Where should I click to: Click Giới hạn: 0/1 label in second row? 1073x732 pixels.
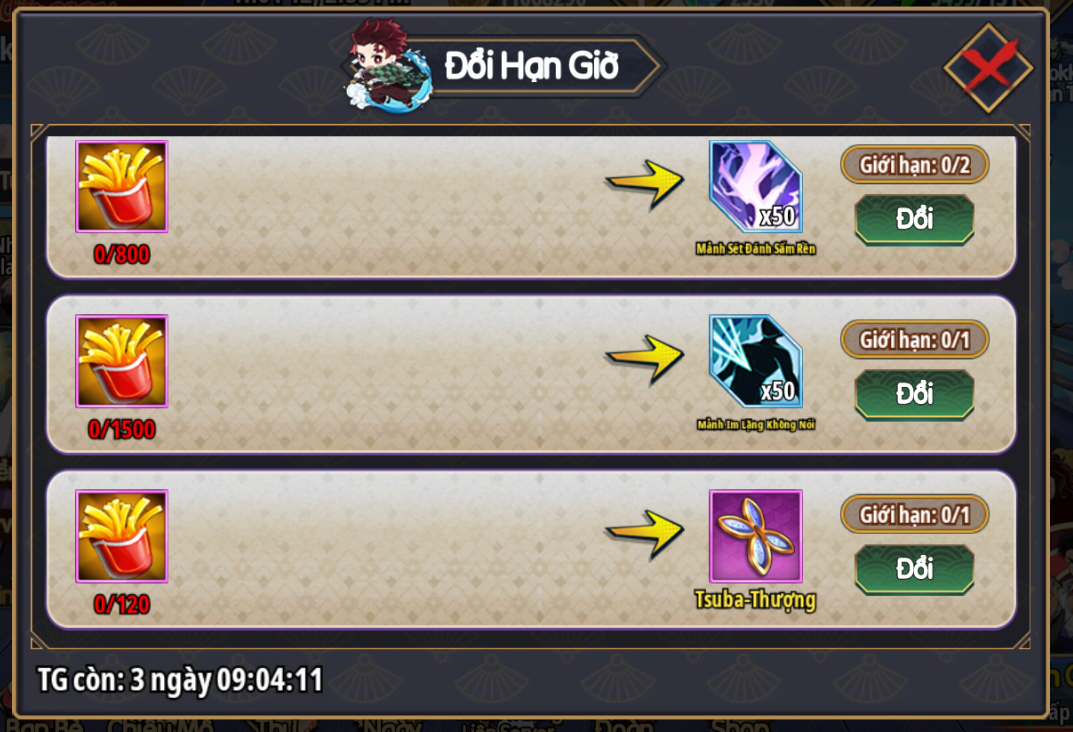pyautogui.click(x=914, y=339)
